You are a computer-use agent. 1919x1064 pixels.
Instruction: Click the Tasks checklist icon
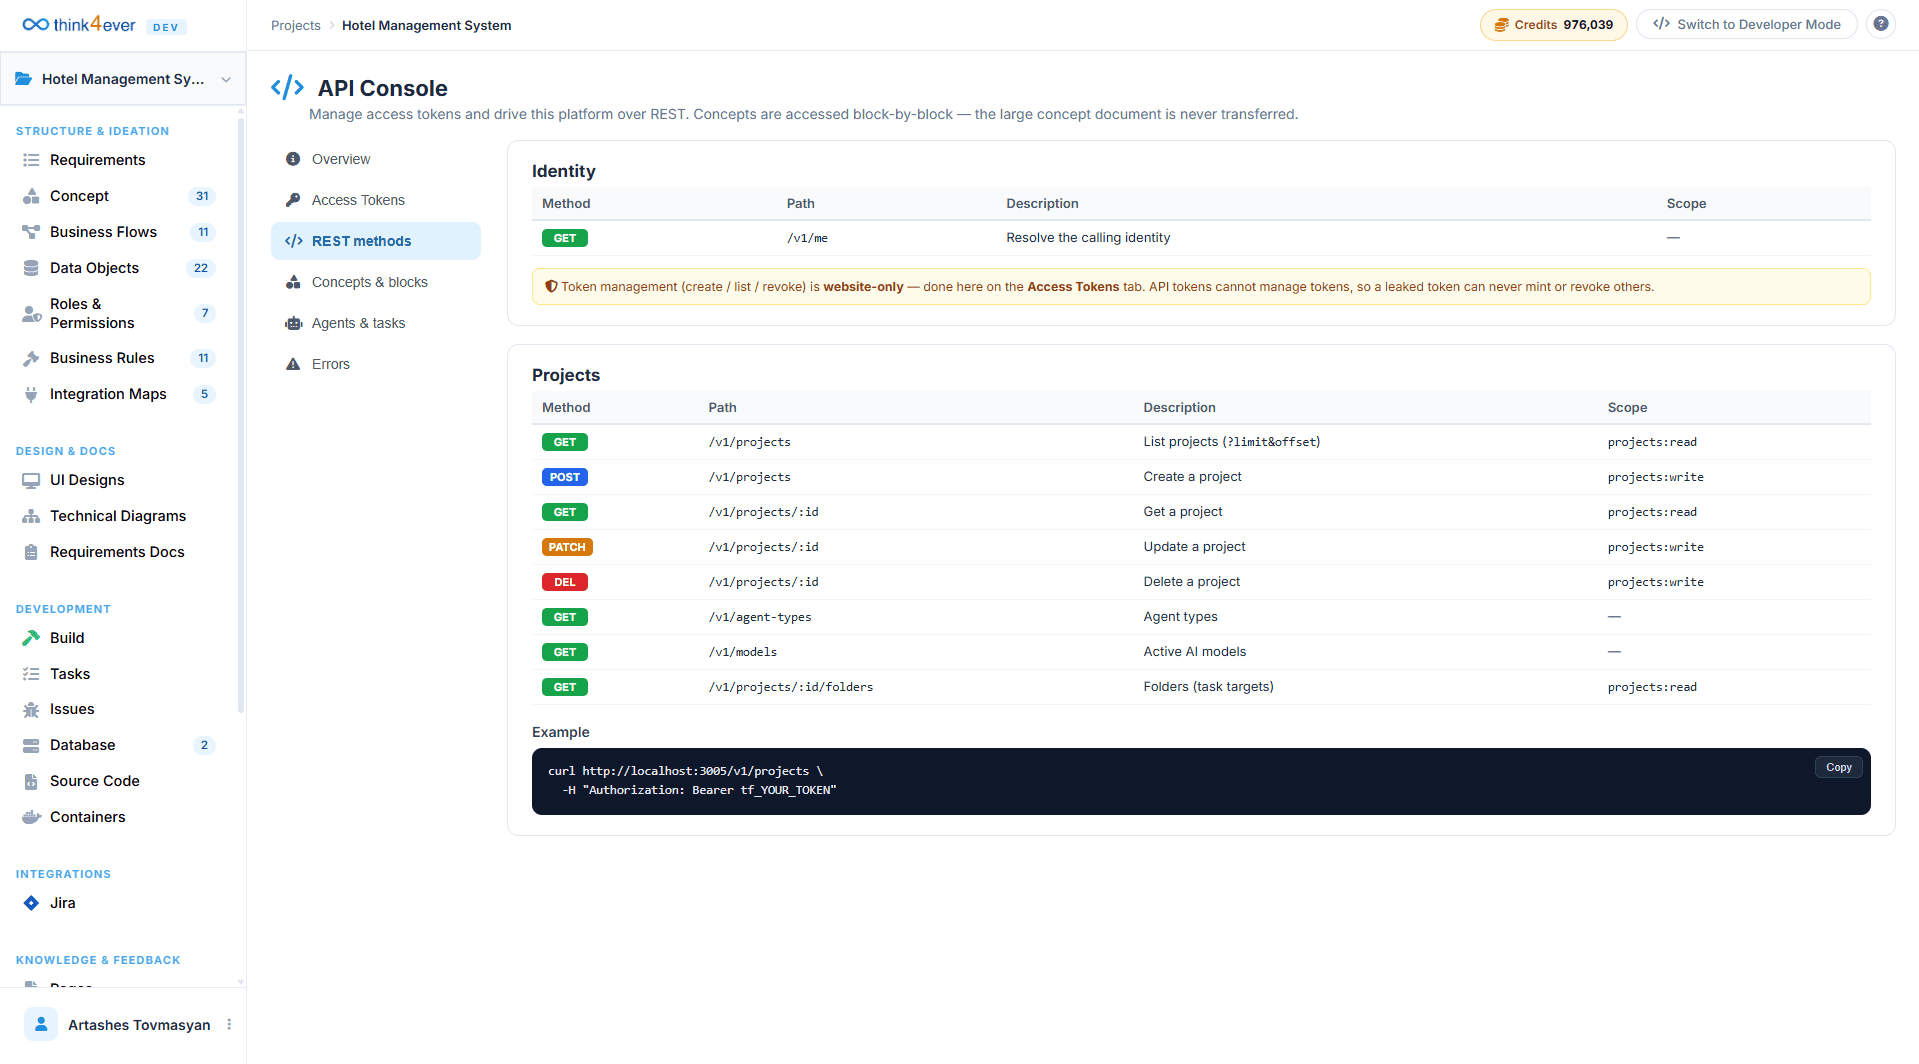pos(31,674)
